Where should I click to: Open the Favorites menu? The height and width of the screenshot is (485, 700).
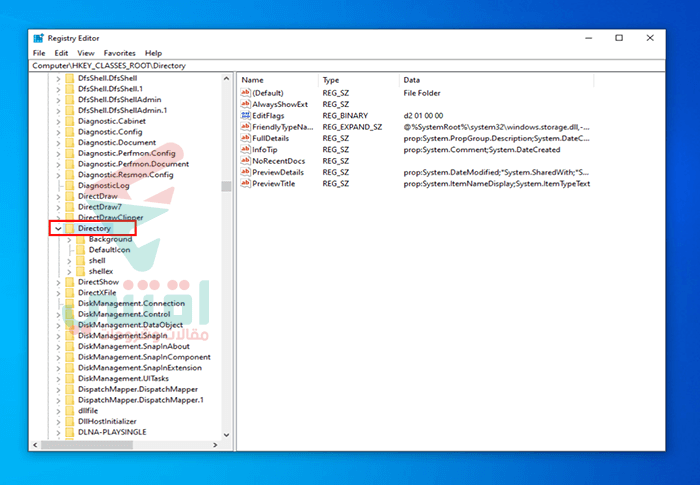tap(119, 53)
